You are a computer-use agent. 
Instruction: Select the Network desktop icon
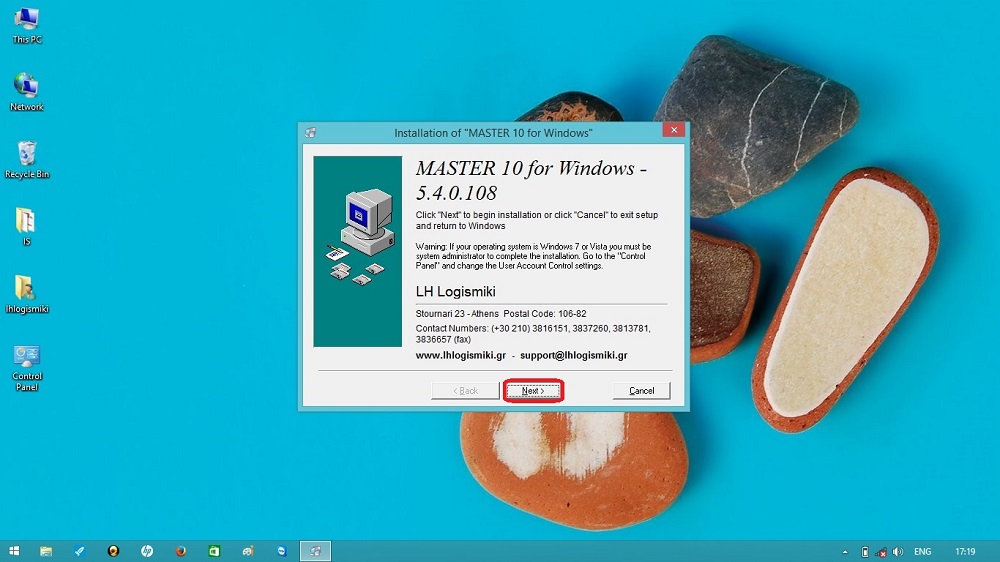click(x=27, y=92)
